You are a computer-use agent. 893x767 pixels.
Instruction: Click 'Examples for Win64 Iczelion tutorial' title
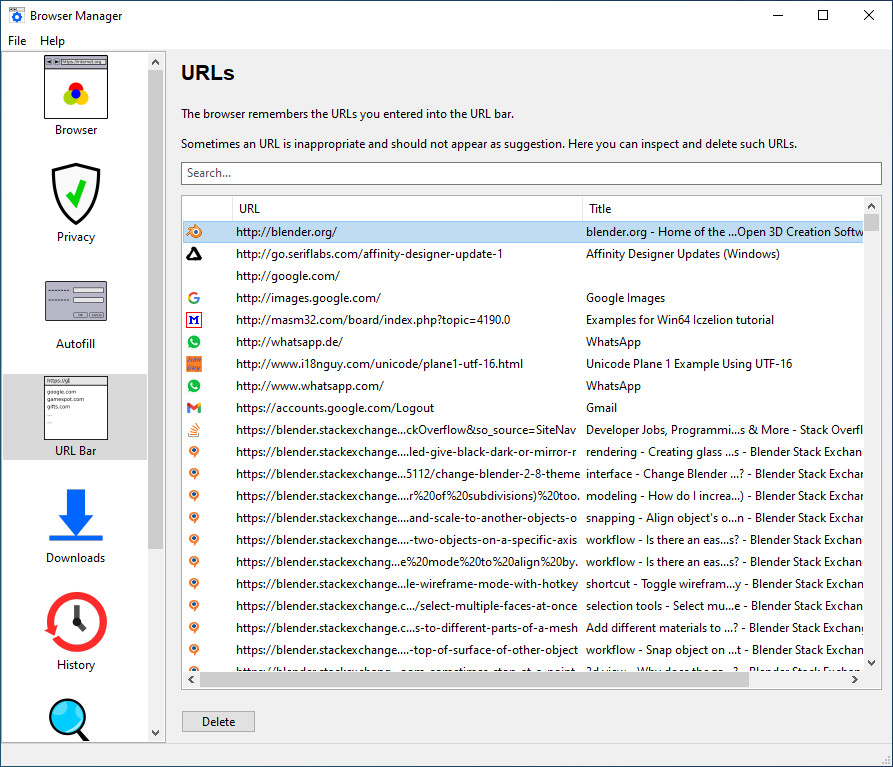(x=679, y=320)
